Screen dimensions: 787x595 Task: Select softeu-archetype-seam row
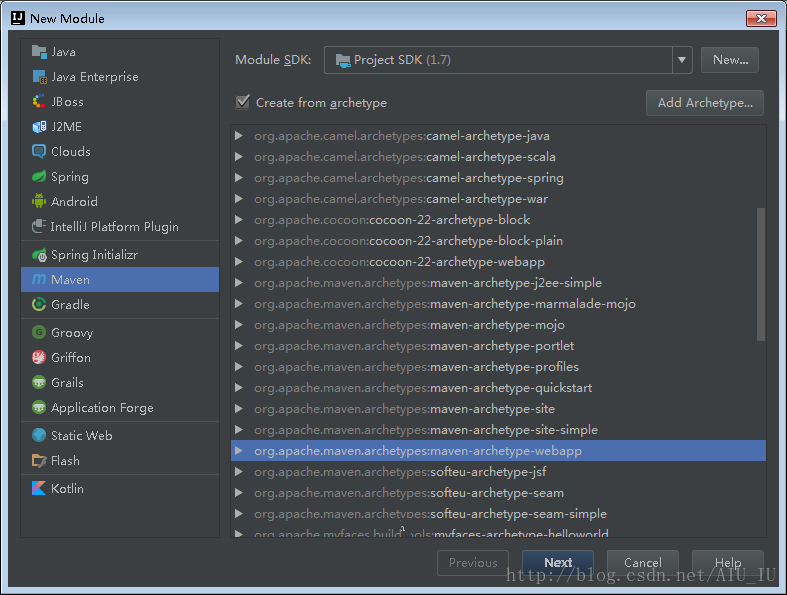tap(498, 493)
